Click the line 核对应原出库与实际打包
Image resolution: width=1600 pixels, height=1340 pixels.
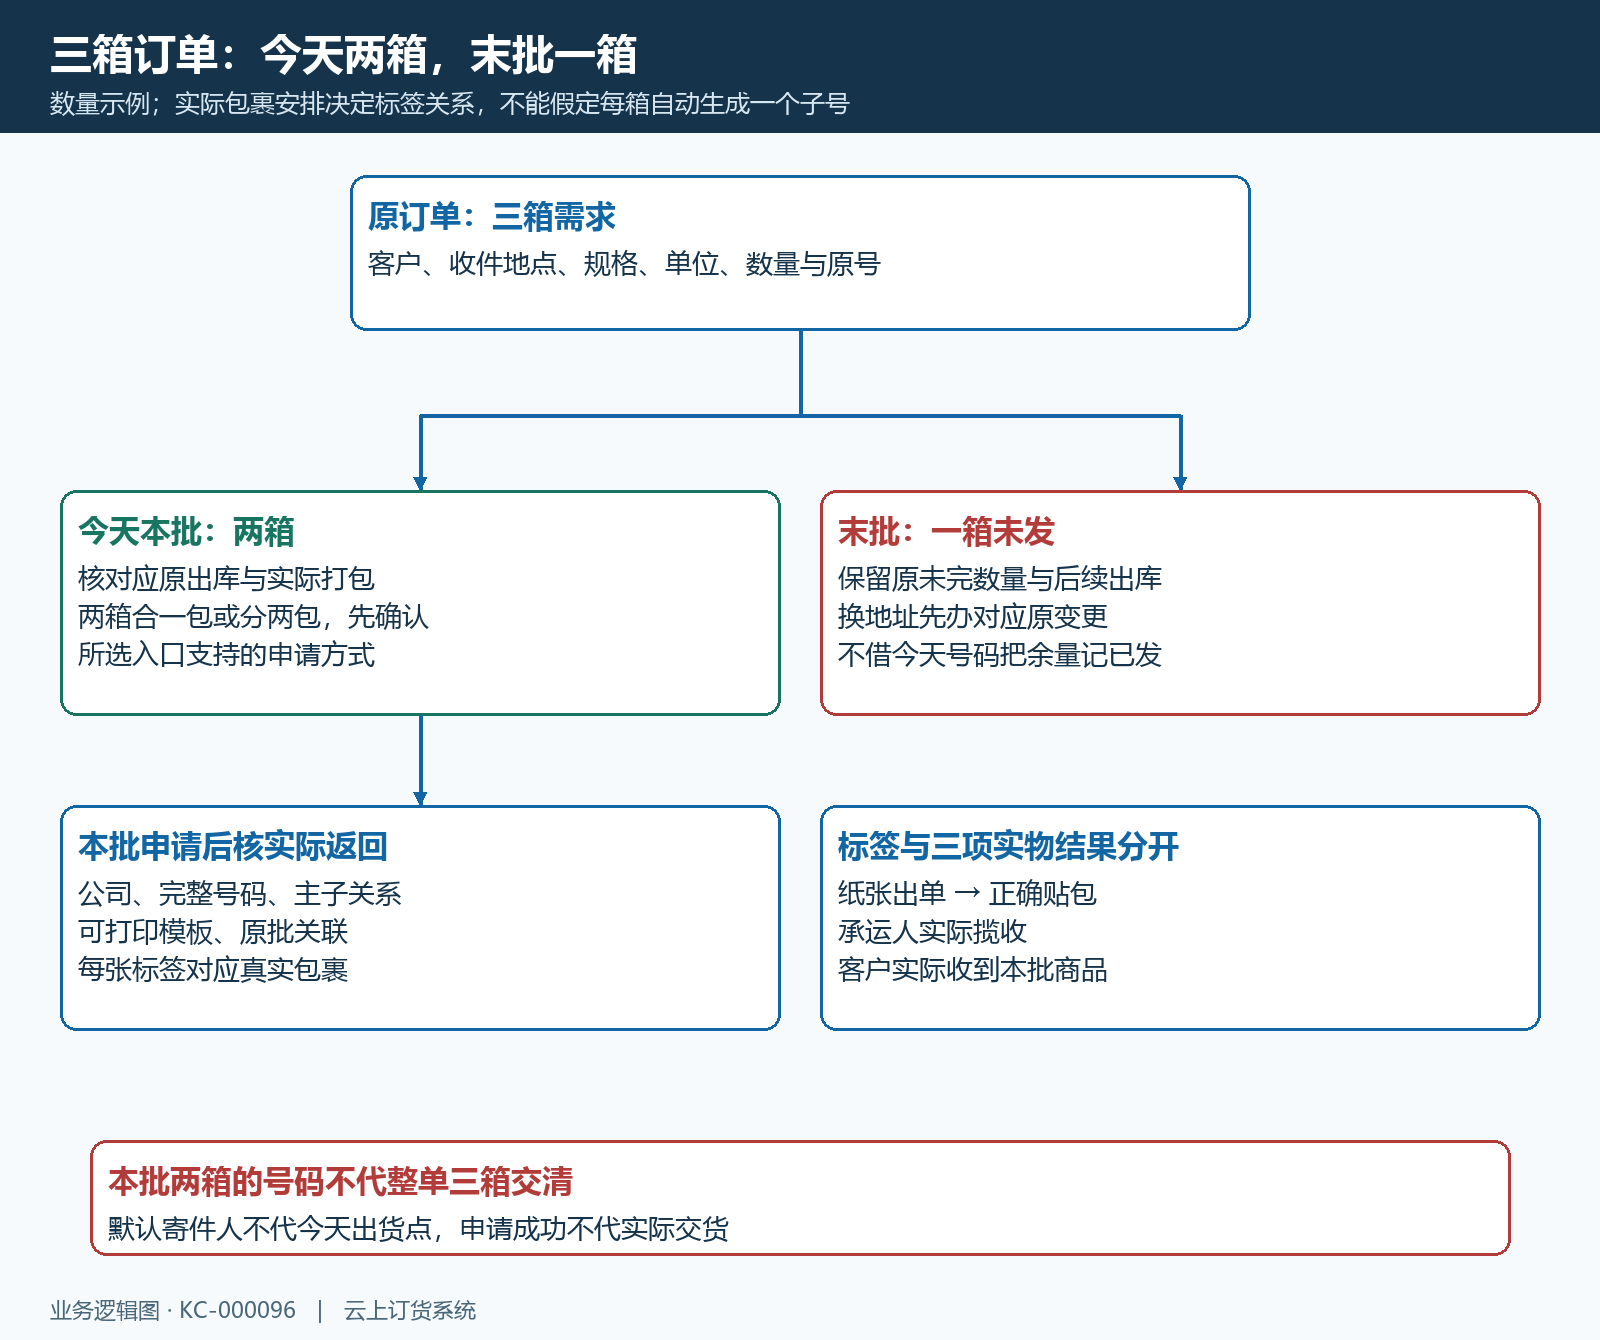226,579
